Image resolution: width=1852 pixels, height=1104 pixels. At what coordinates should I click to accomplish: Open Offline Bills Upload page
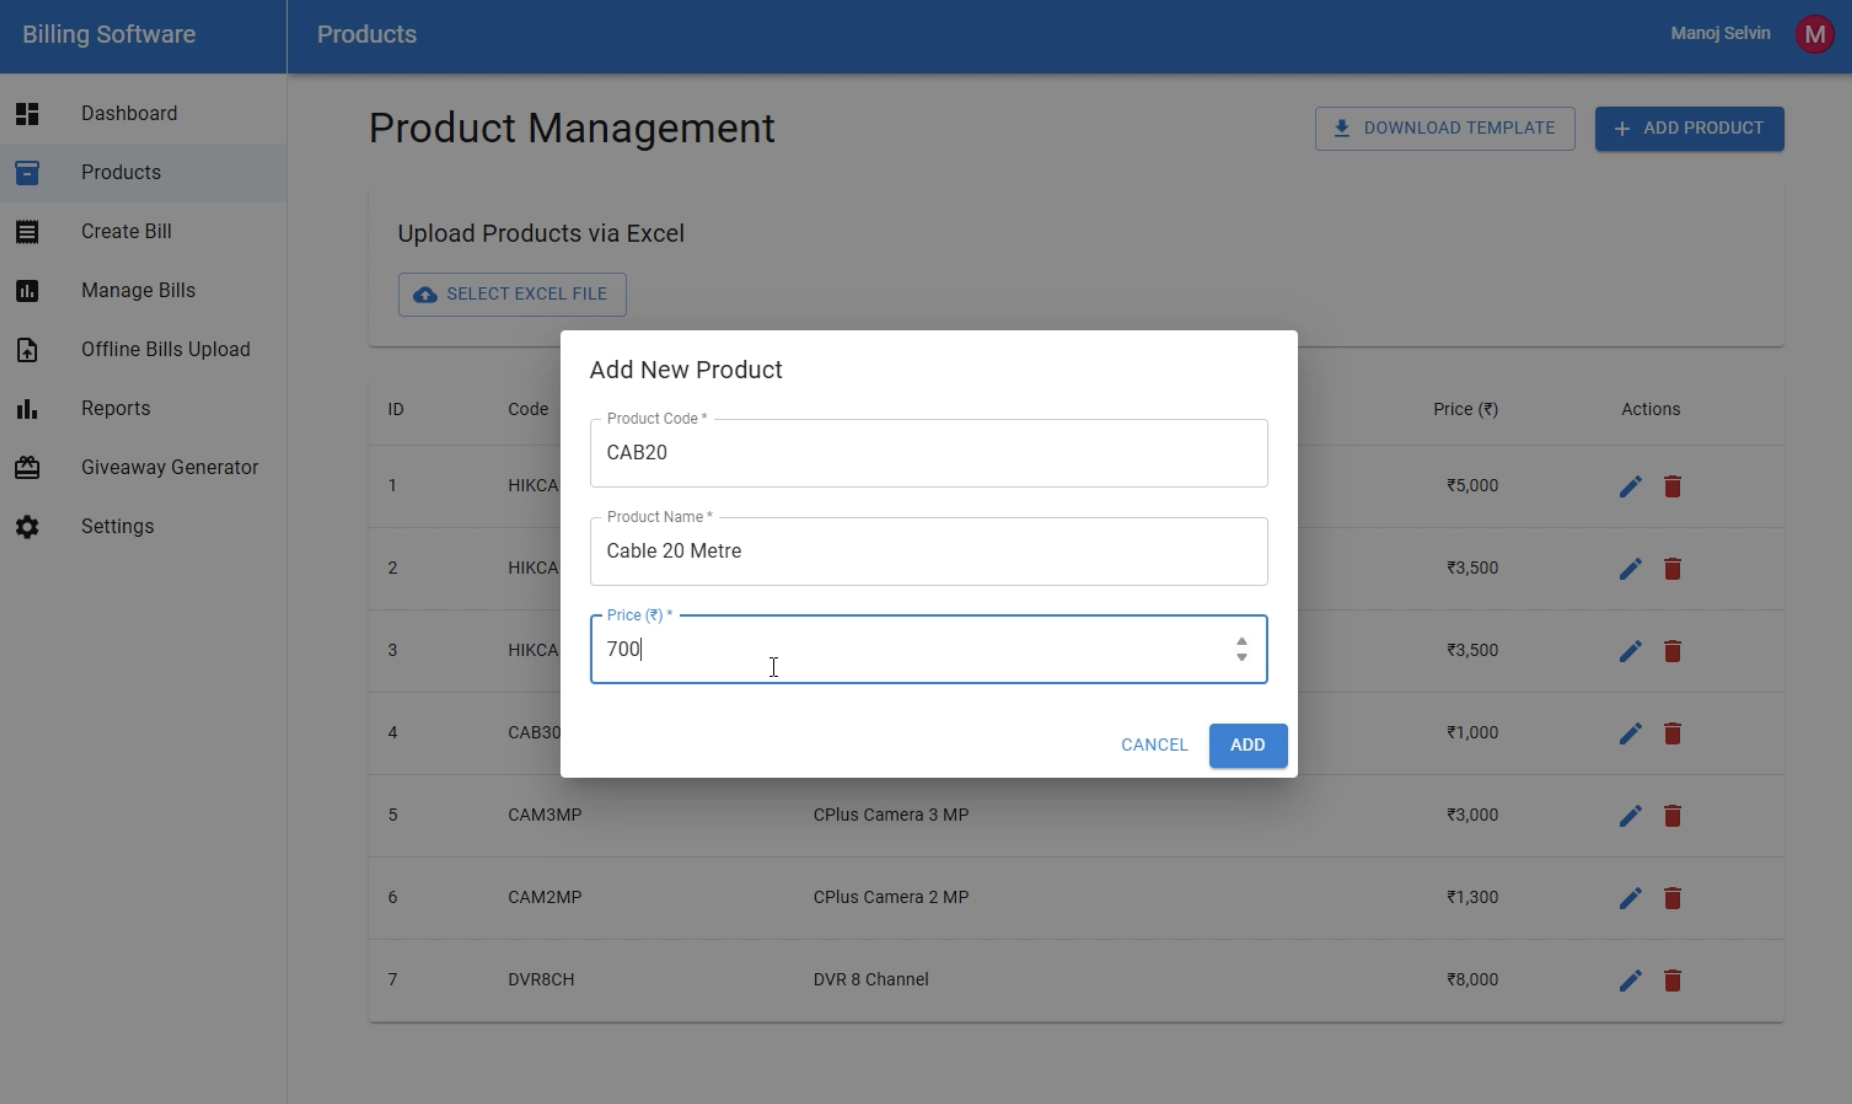164,349
